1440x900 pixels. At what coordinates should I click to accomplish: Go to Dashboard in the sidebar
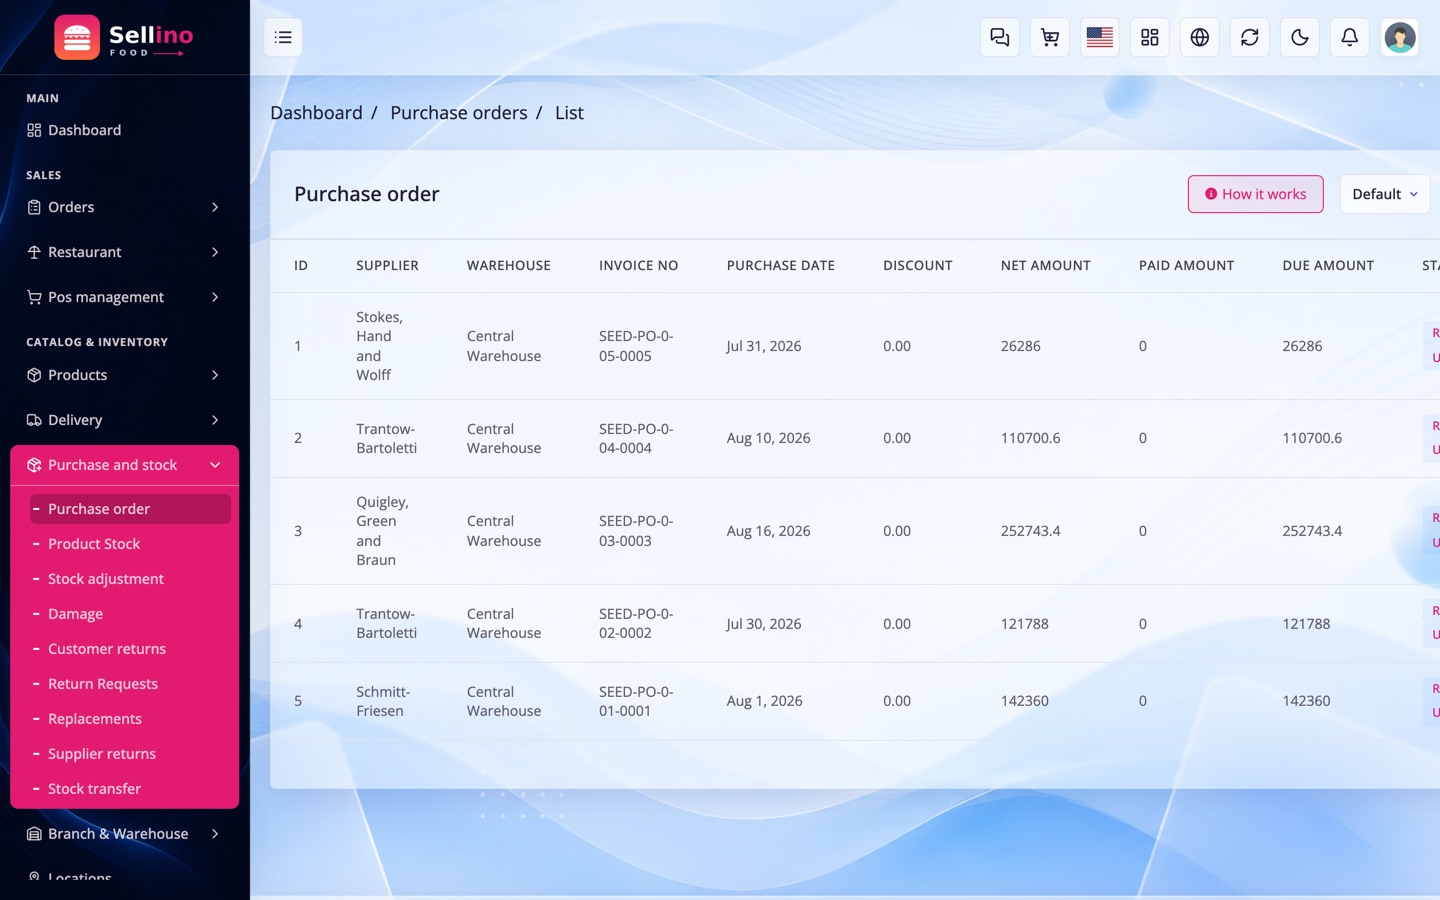click(124, 130)
